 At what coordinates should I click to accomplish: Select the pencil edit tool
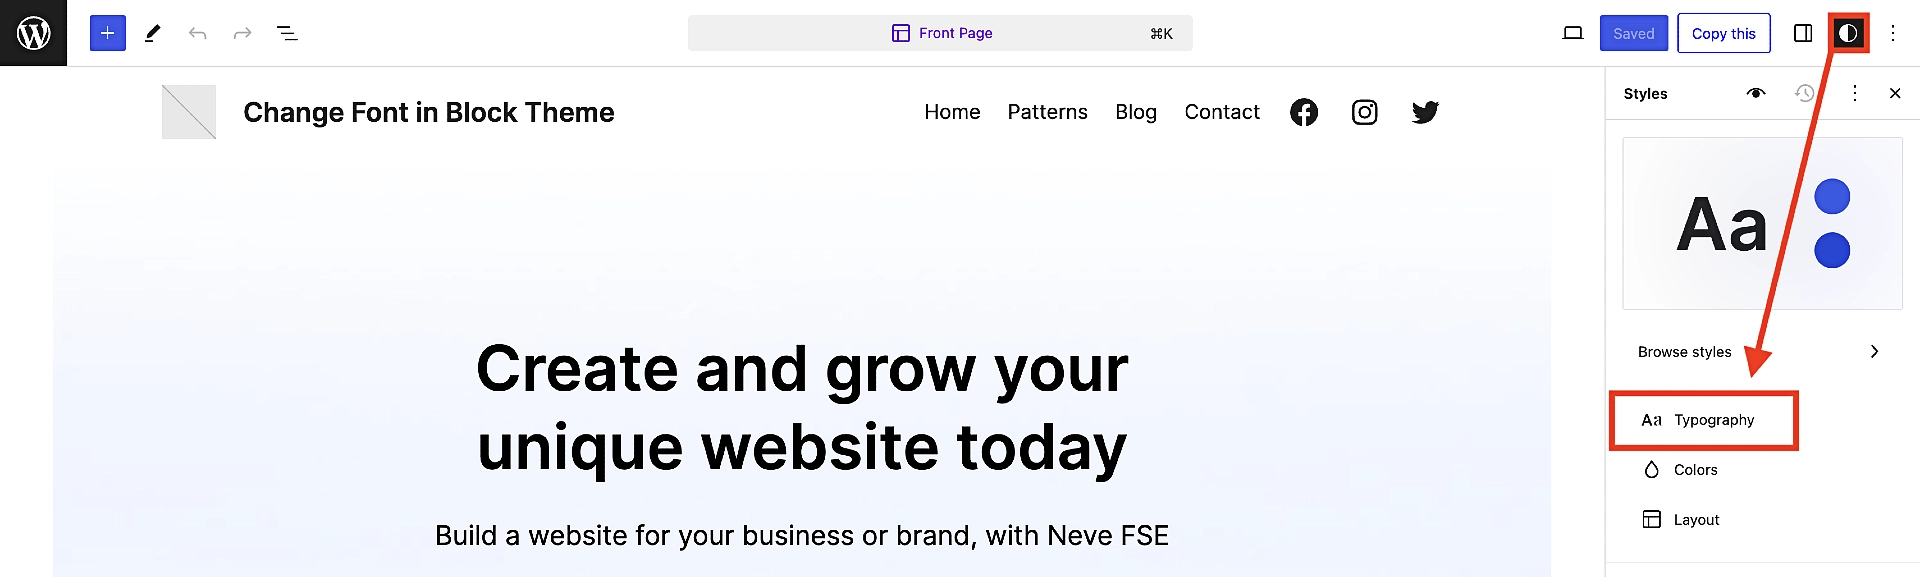[152, 33]
